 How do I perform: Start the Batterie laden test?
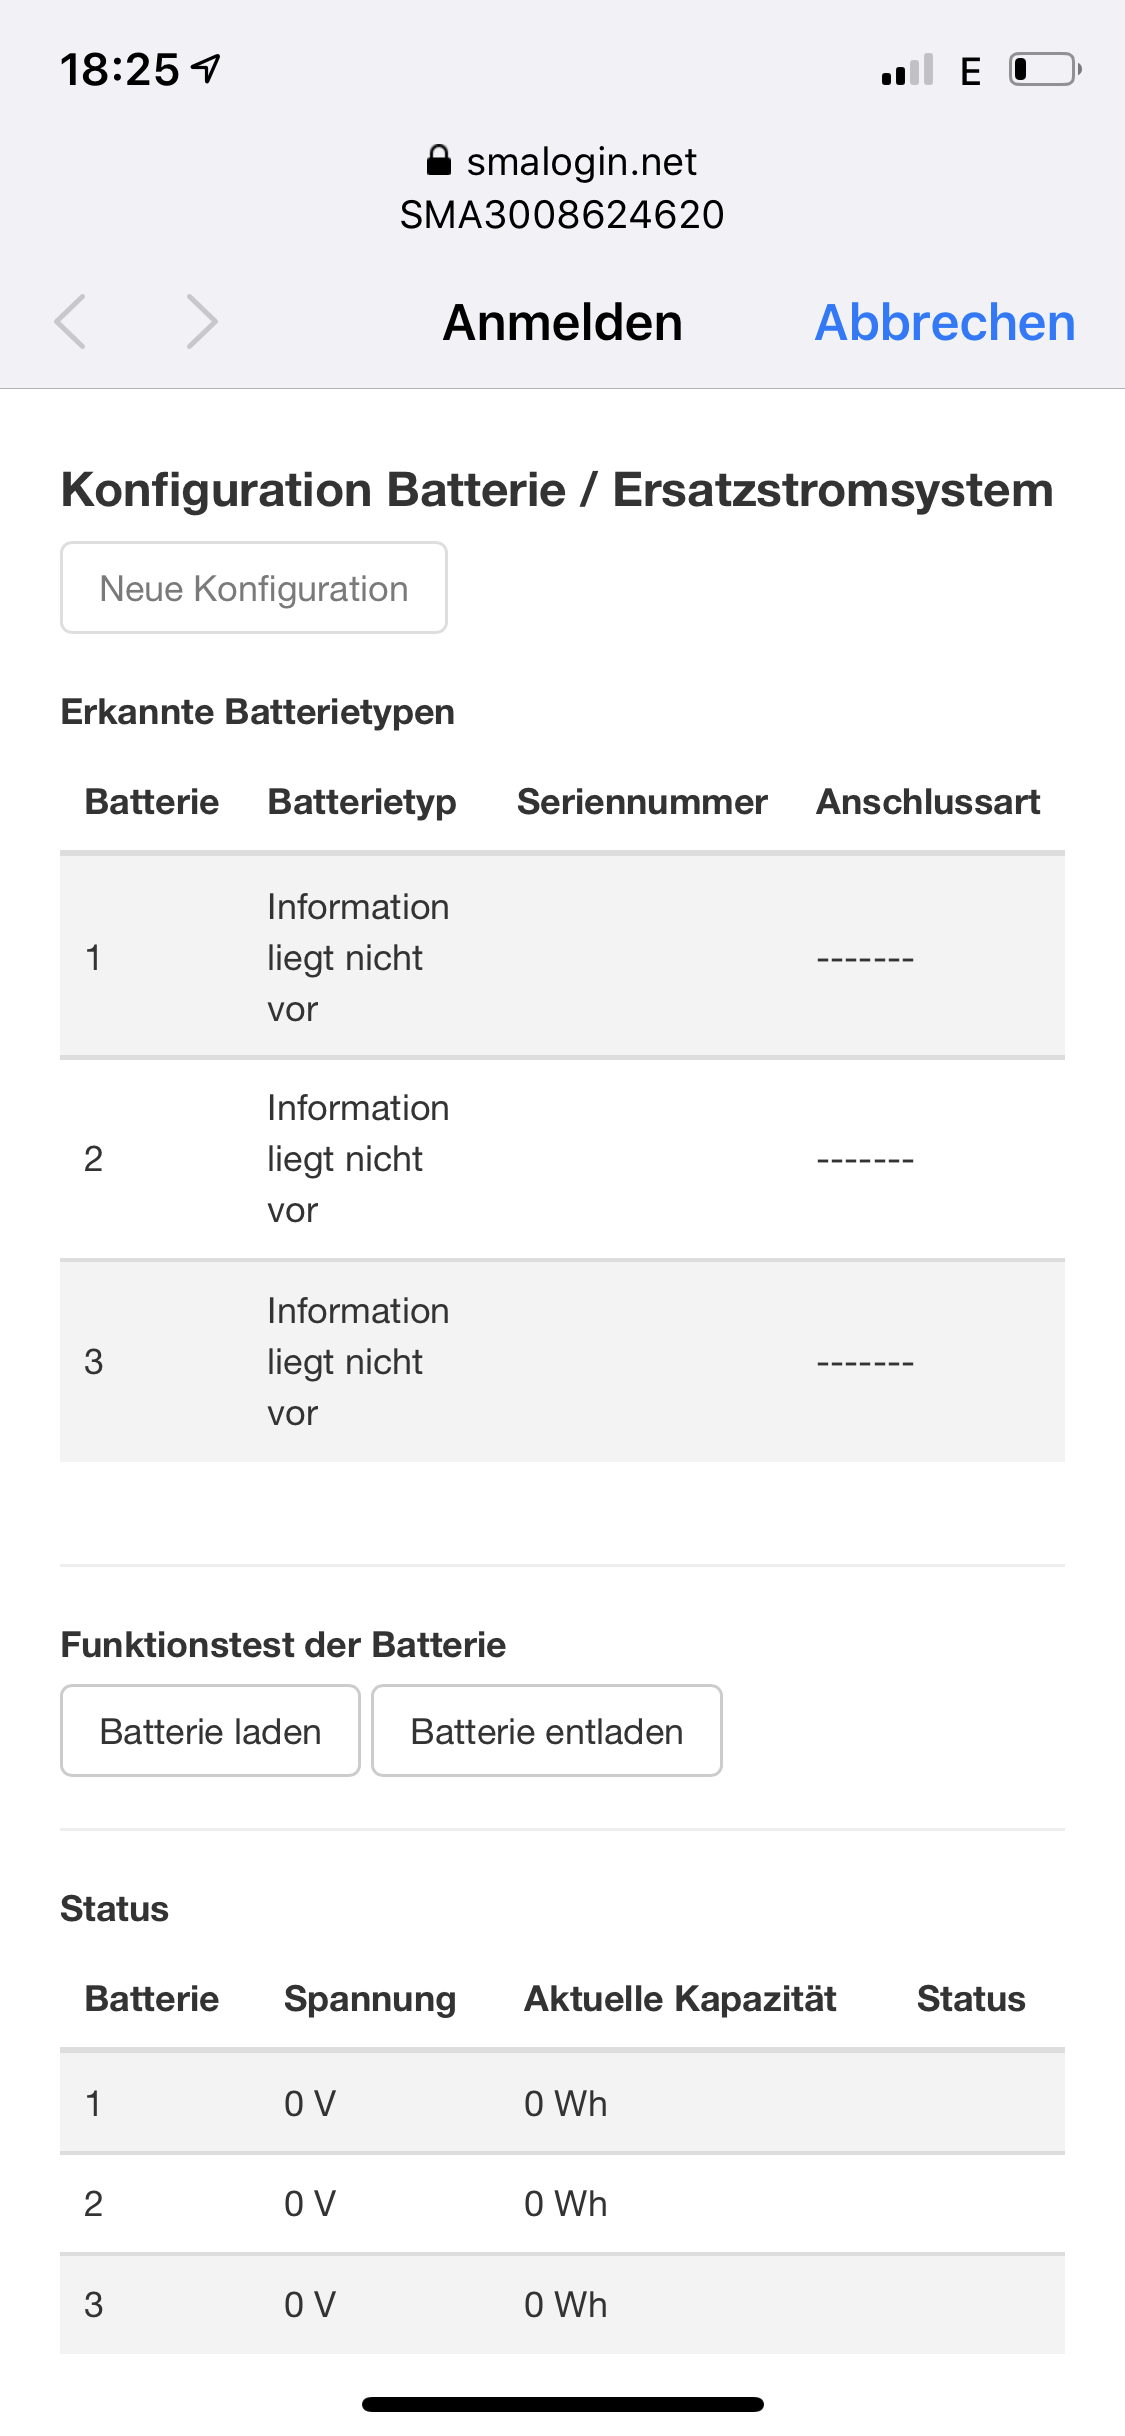point(210,1731)
